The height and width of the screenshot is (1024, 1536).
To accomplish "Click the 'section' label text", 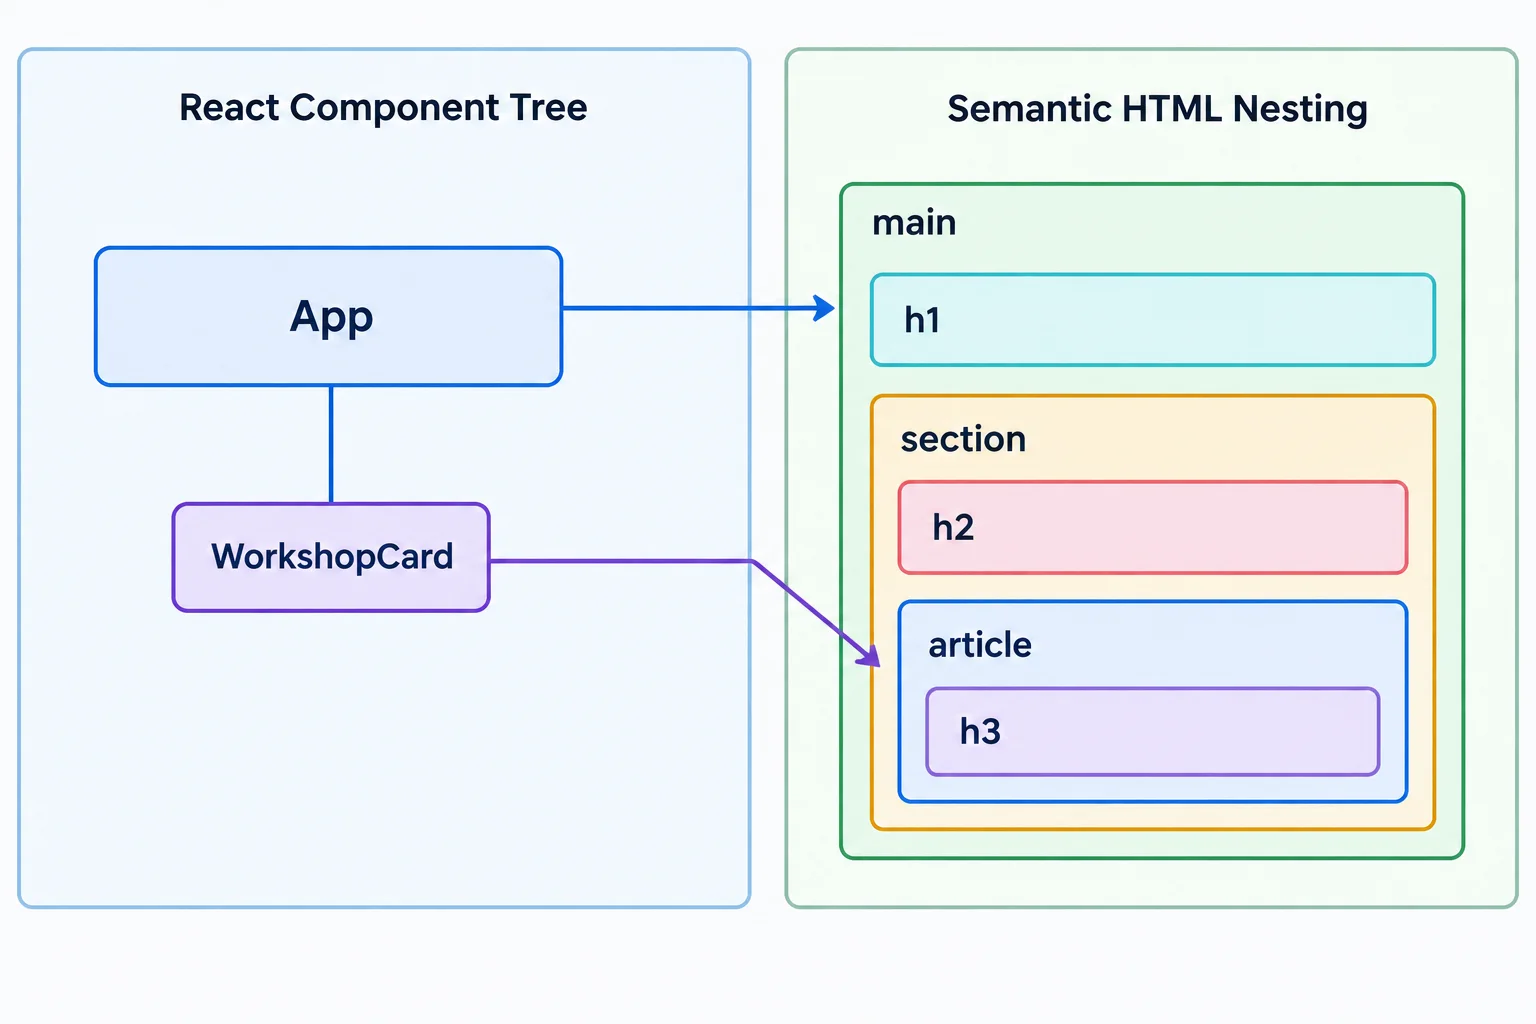I will 963,439.
